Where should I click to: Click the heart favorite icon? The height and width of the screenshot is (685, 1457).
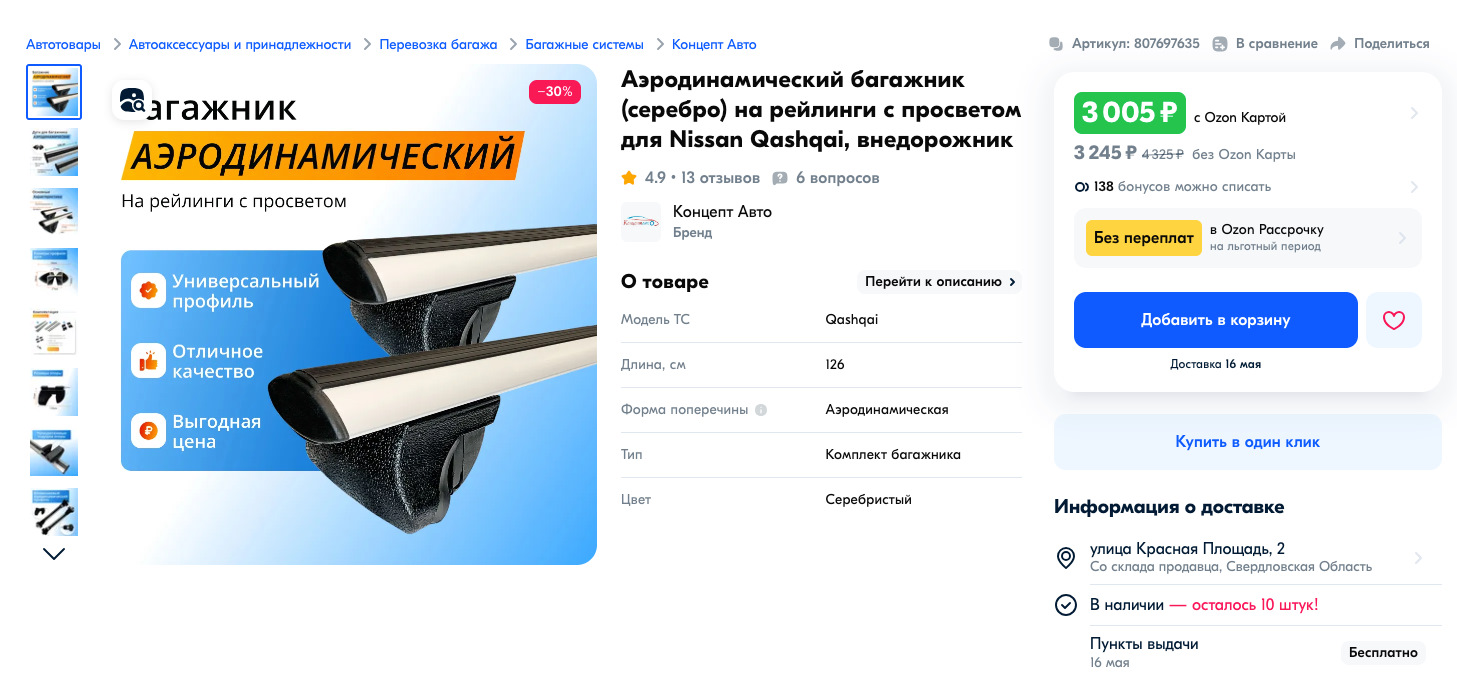1394,320
